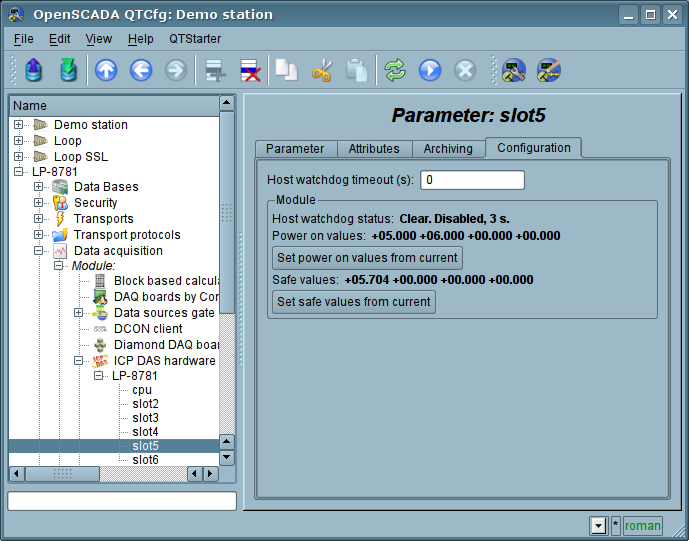
Task: Click the Host watchdog timeout input field
Action: click(472, 180)
